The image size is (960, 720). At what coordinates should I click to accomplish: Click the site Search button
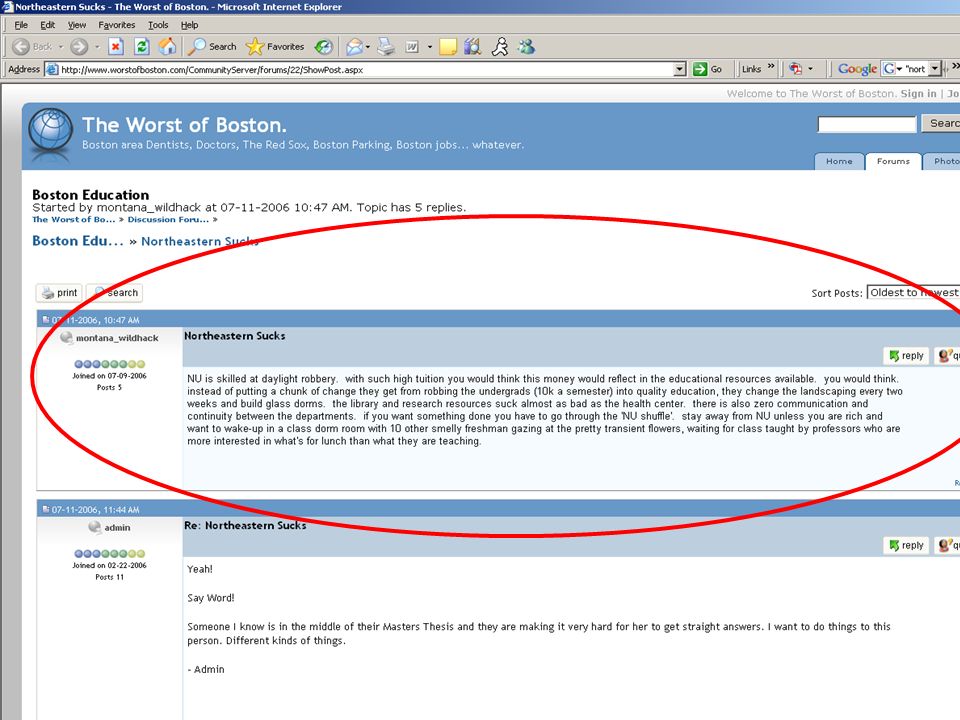point(942,124)
